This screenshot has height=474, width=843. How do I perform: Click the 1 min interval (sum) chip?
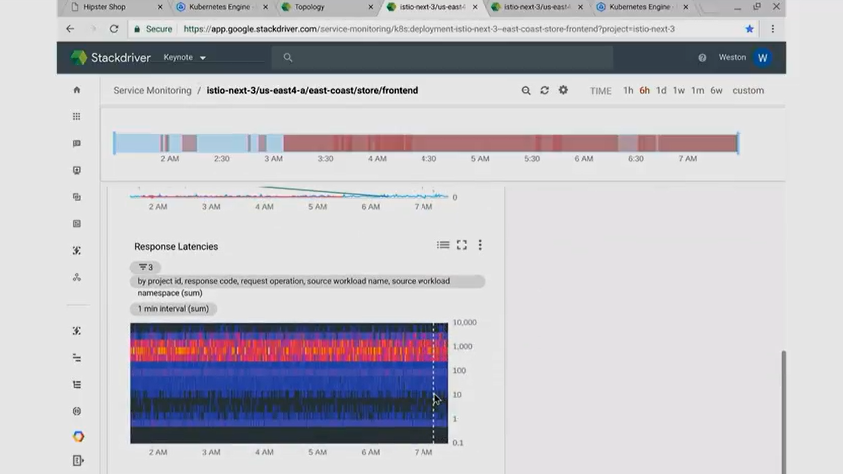coord(173,309)
